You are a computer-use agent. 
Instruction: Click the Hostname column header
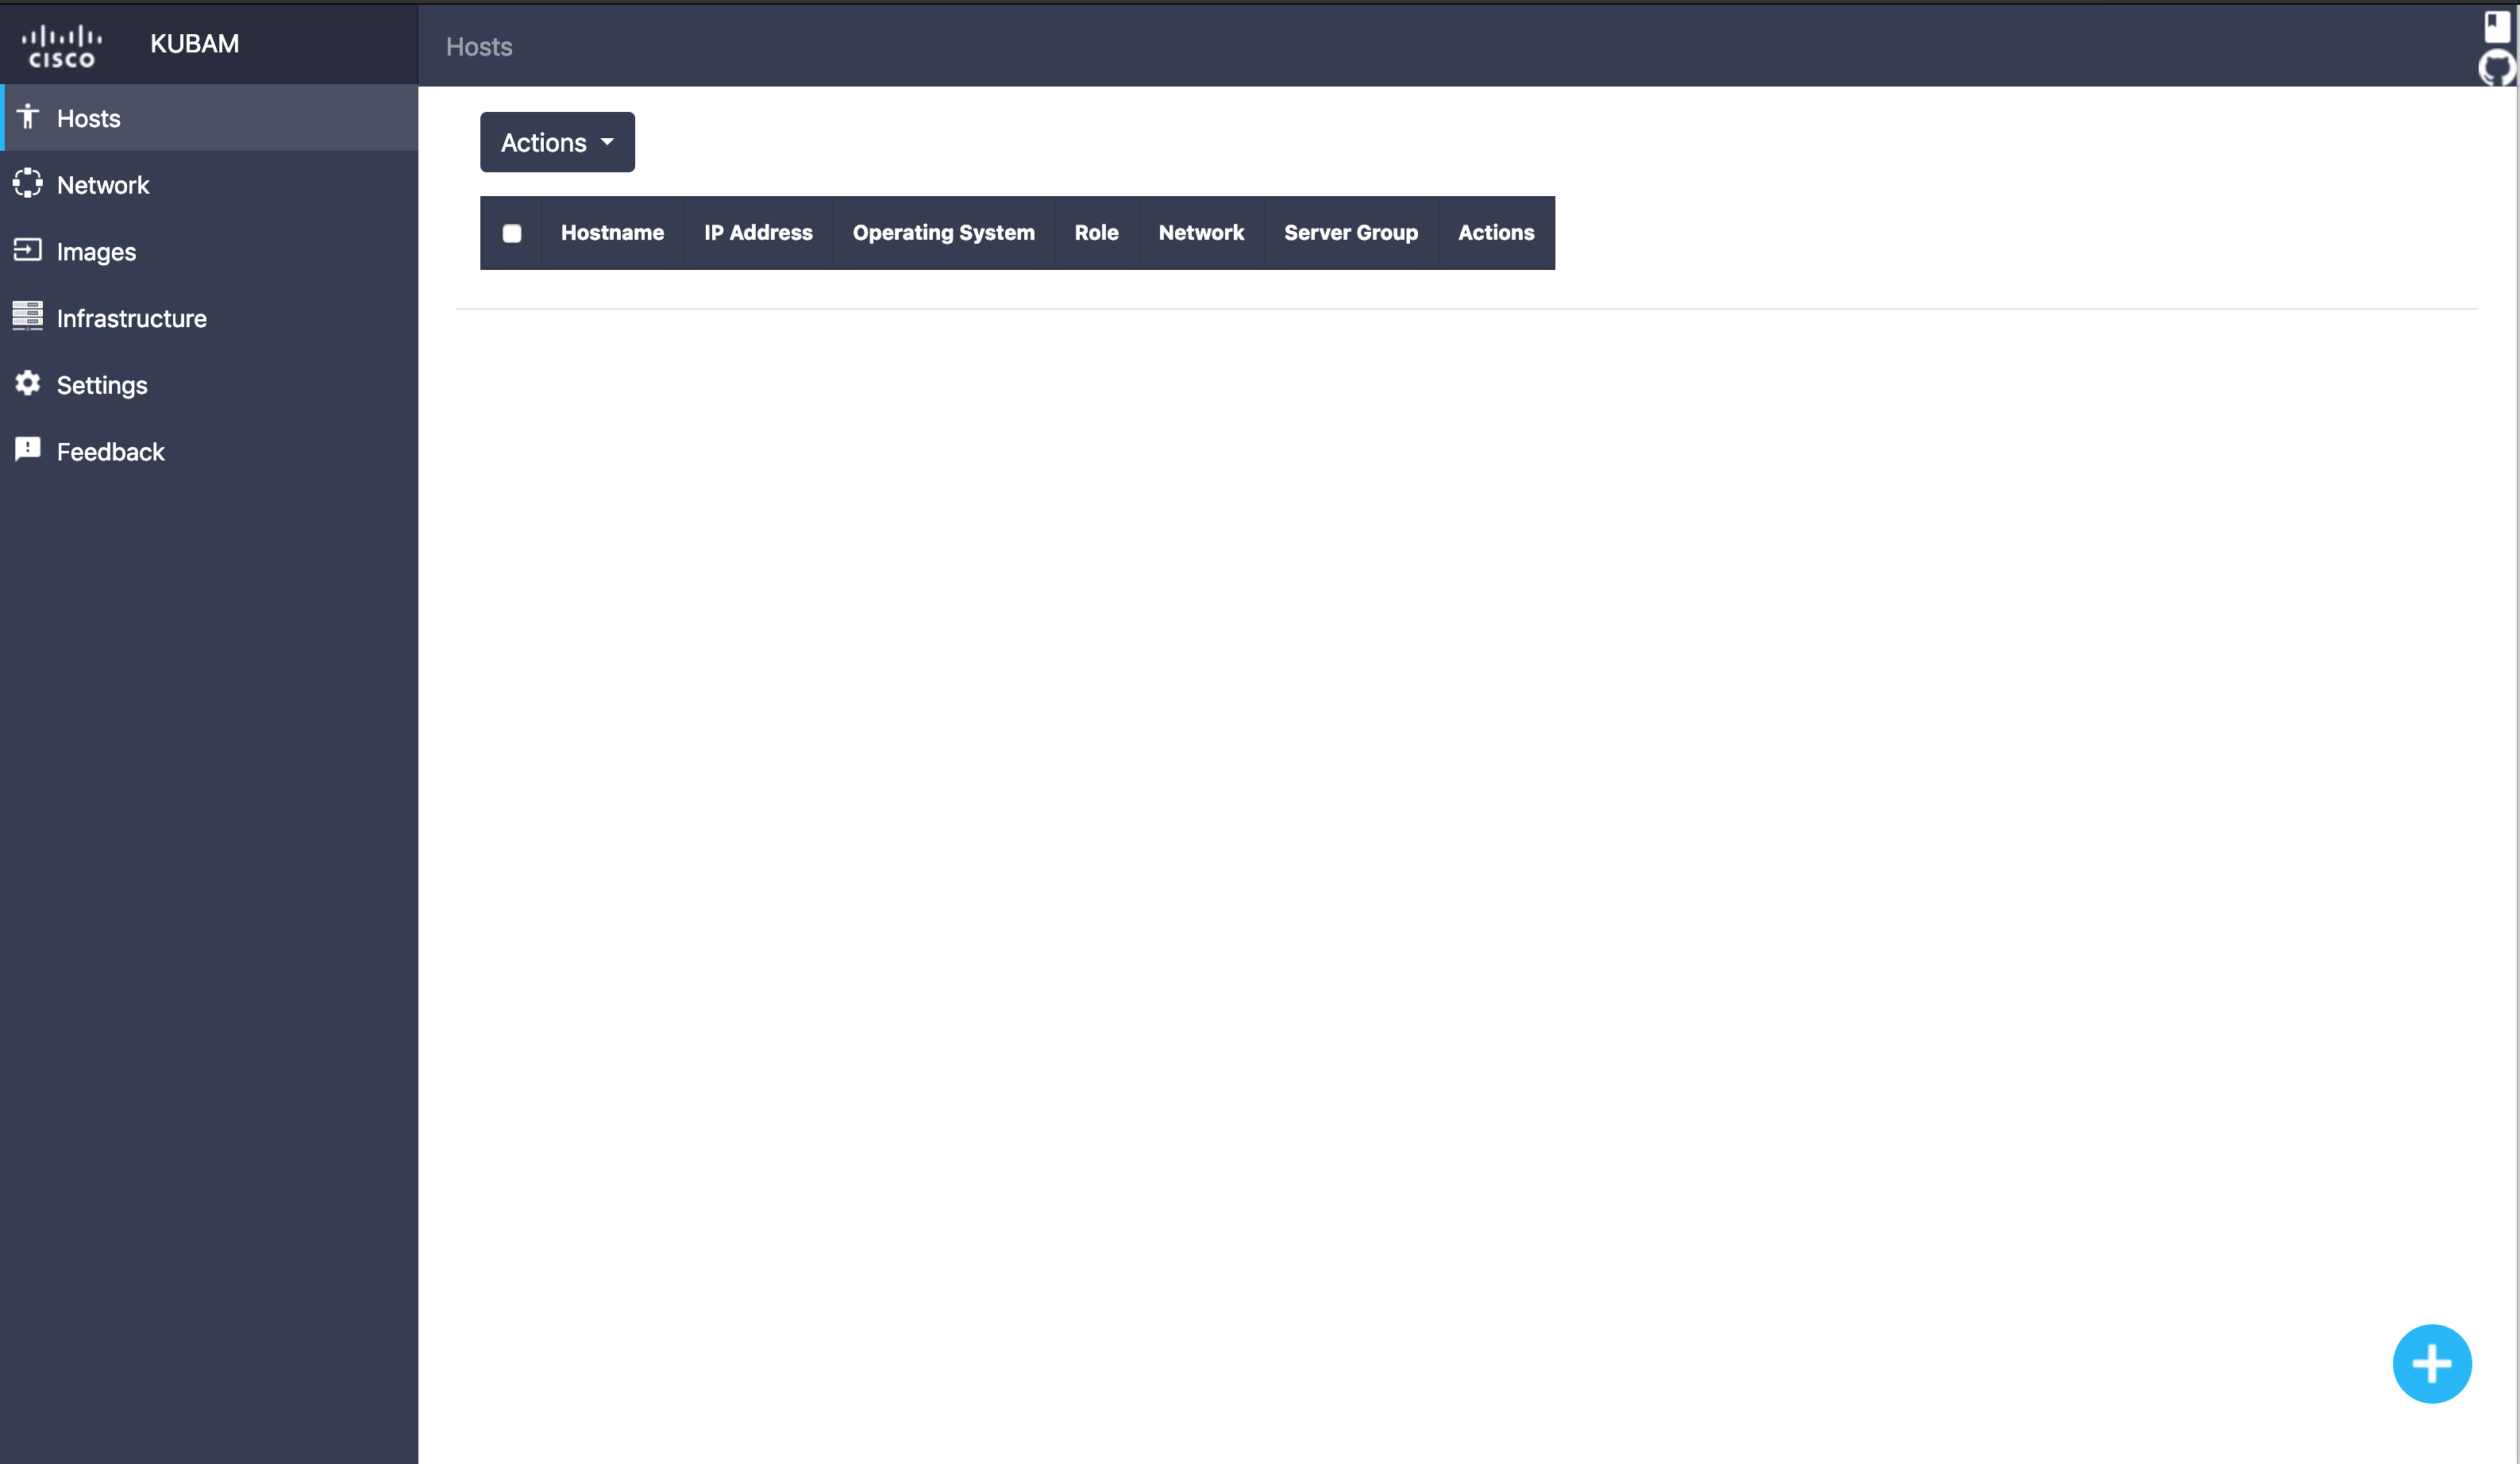tap(612, 233)
